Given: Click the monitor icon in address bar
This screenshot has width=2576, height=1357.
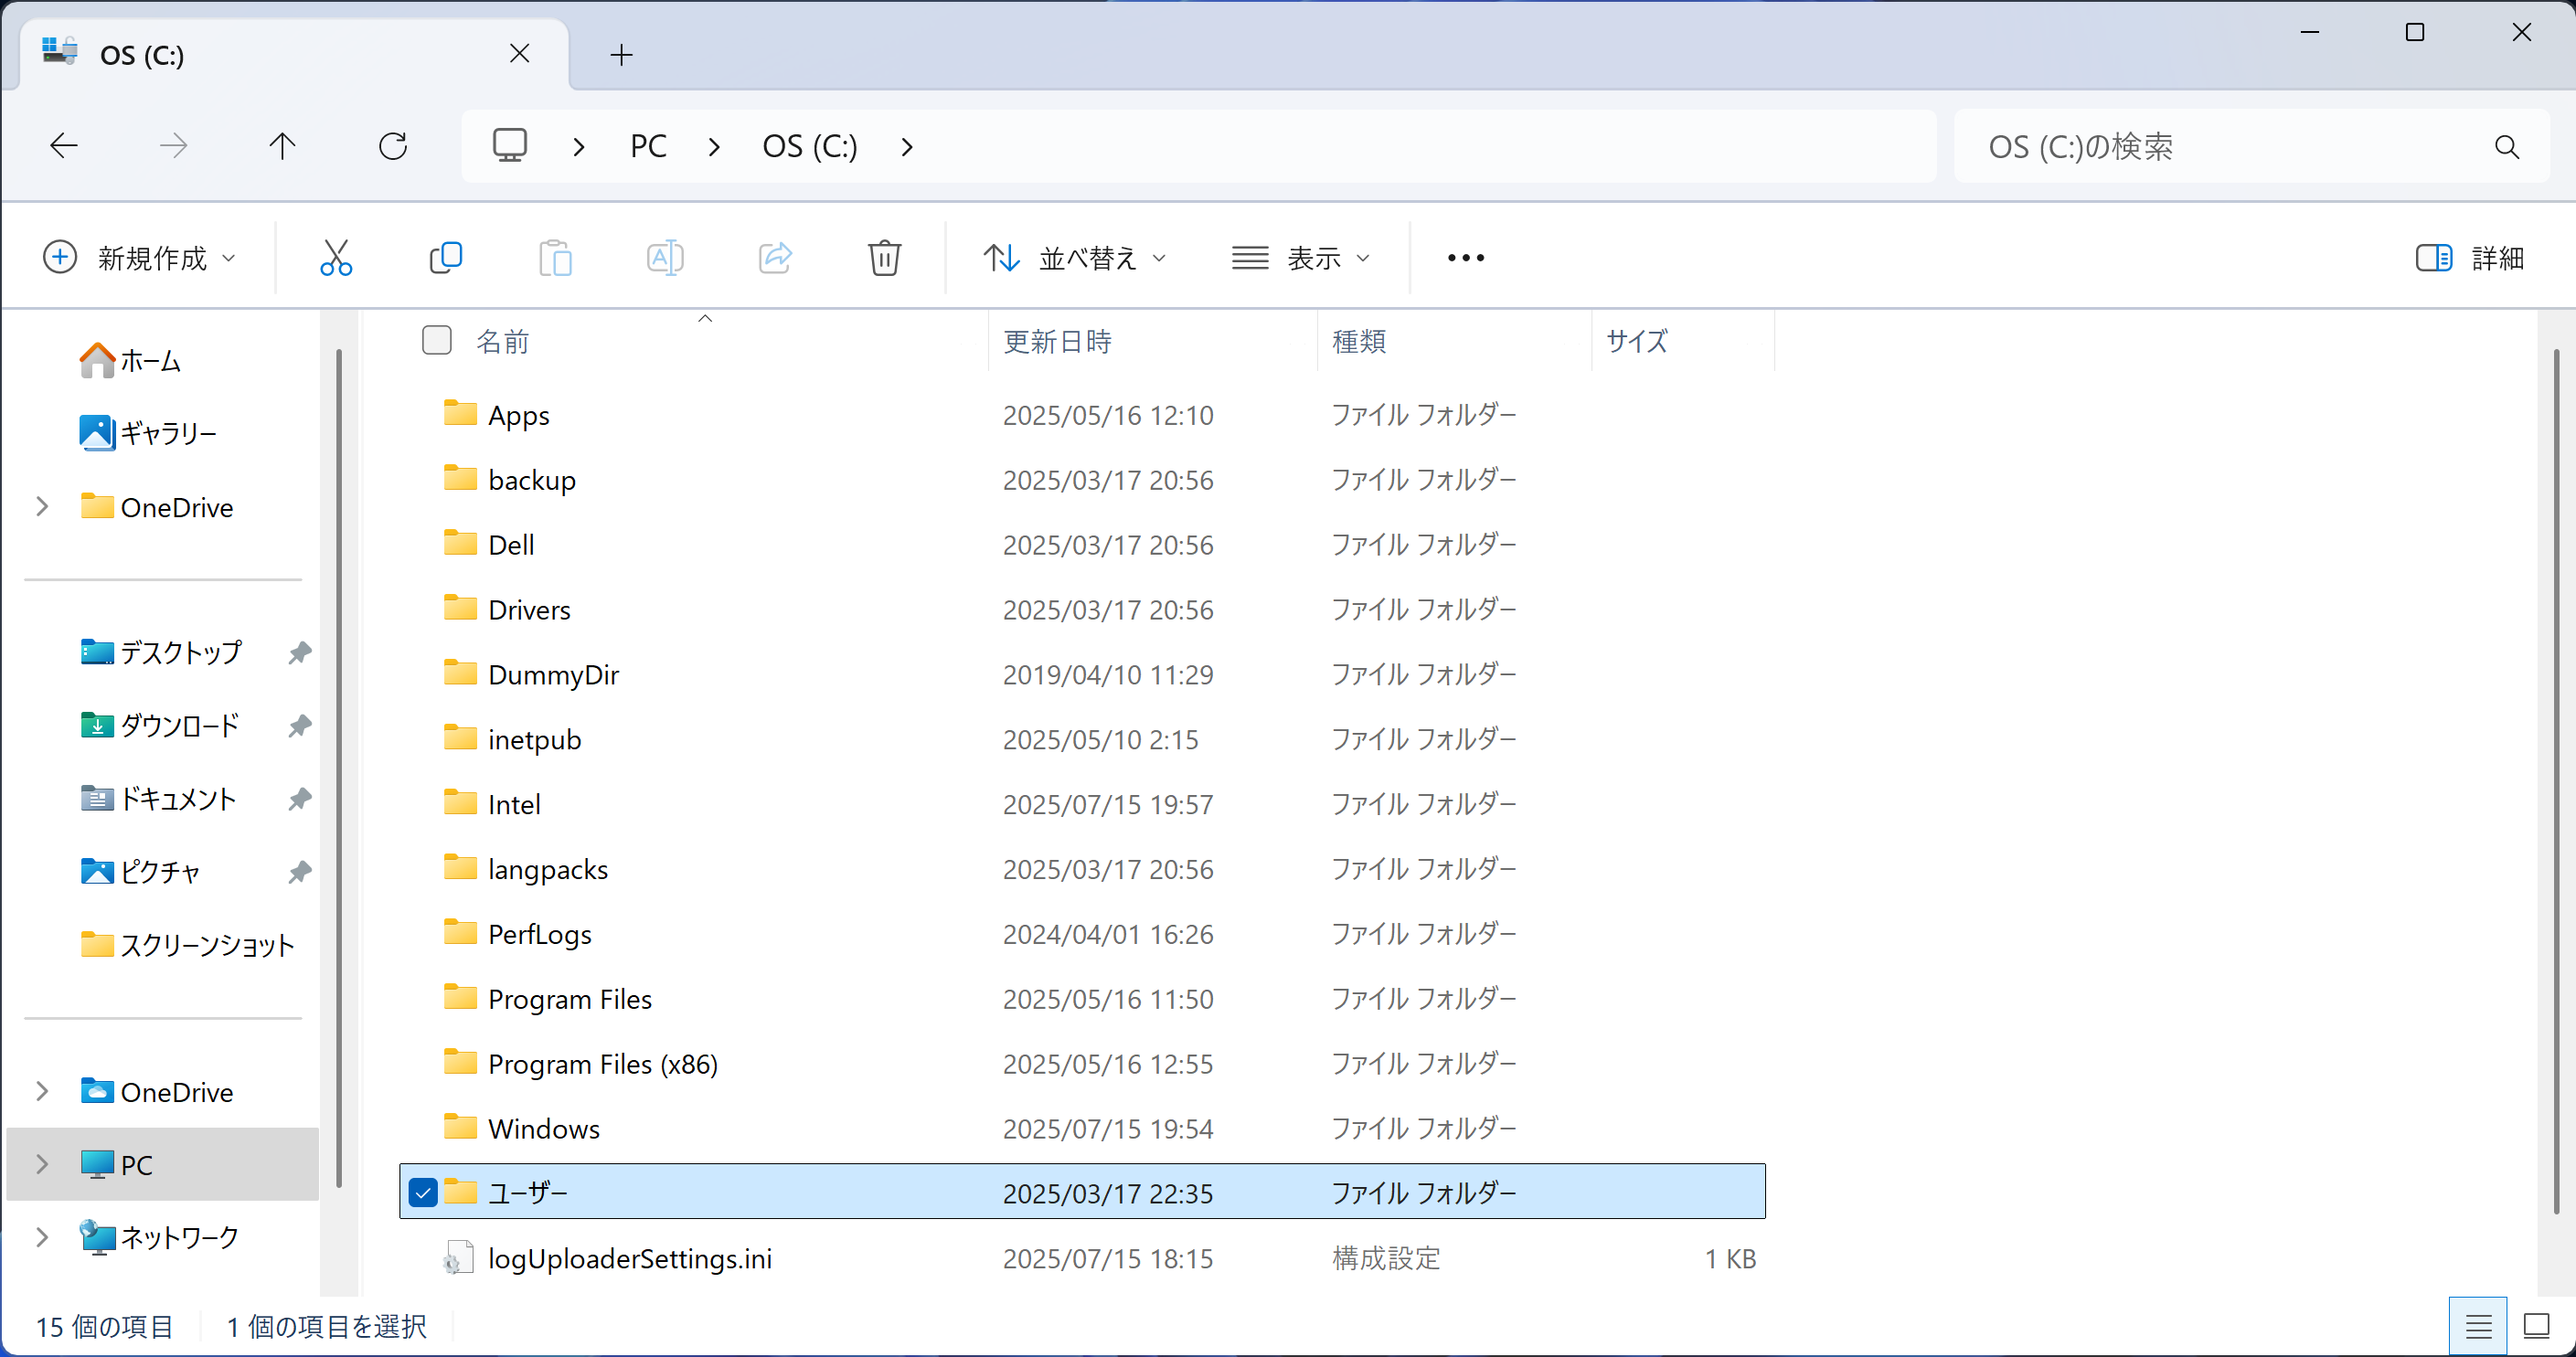Looking at the screenshot, I should pyautogui.click(x=510, y=146).
